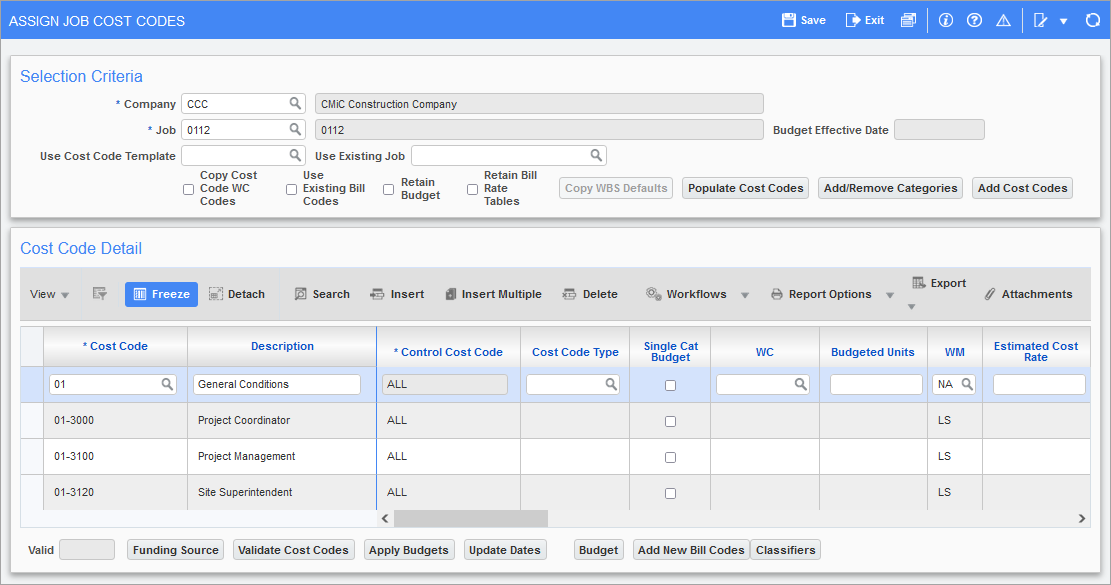Click the edit page pencil icon
1111x585 pixels.
pyautogui.click(x=1040, y=20)
